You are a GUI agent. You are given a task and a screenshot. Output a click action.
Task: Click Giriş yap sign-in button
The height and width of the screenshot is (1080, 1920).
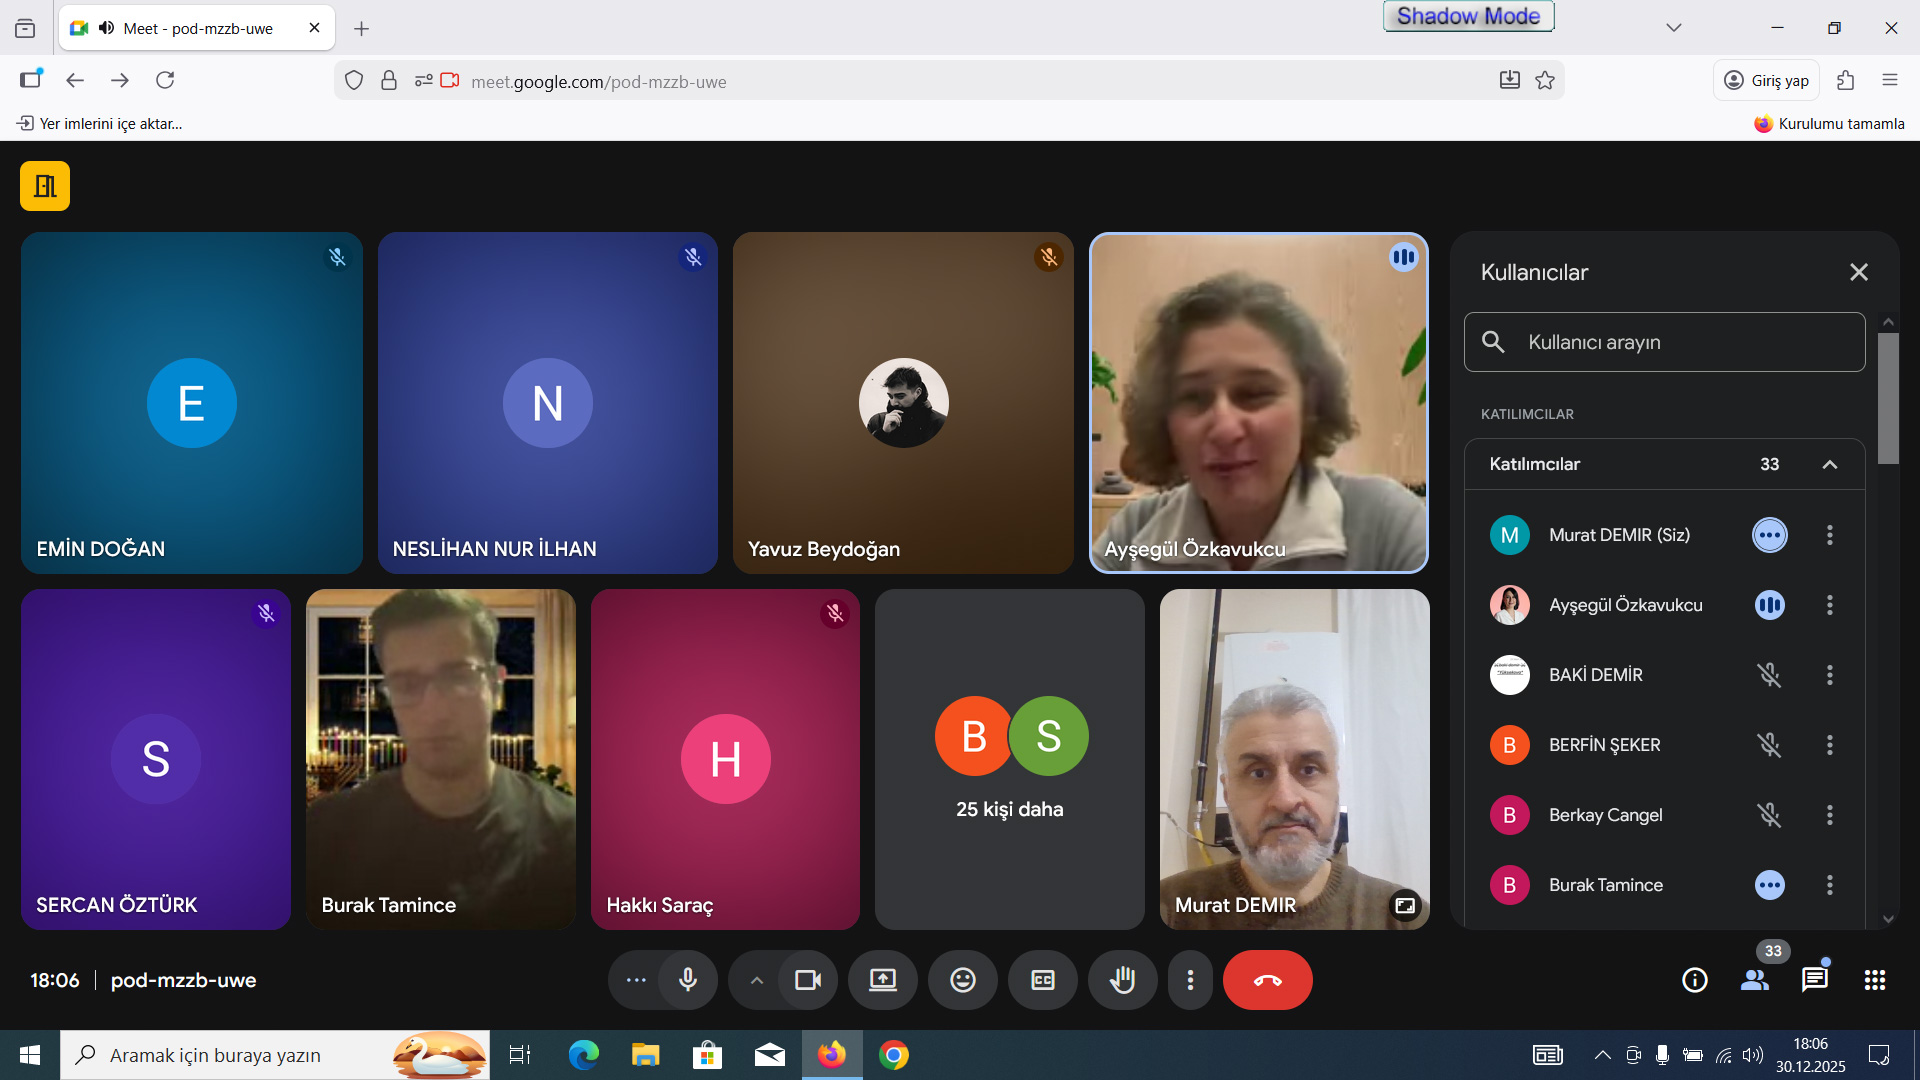point(1766,81)
